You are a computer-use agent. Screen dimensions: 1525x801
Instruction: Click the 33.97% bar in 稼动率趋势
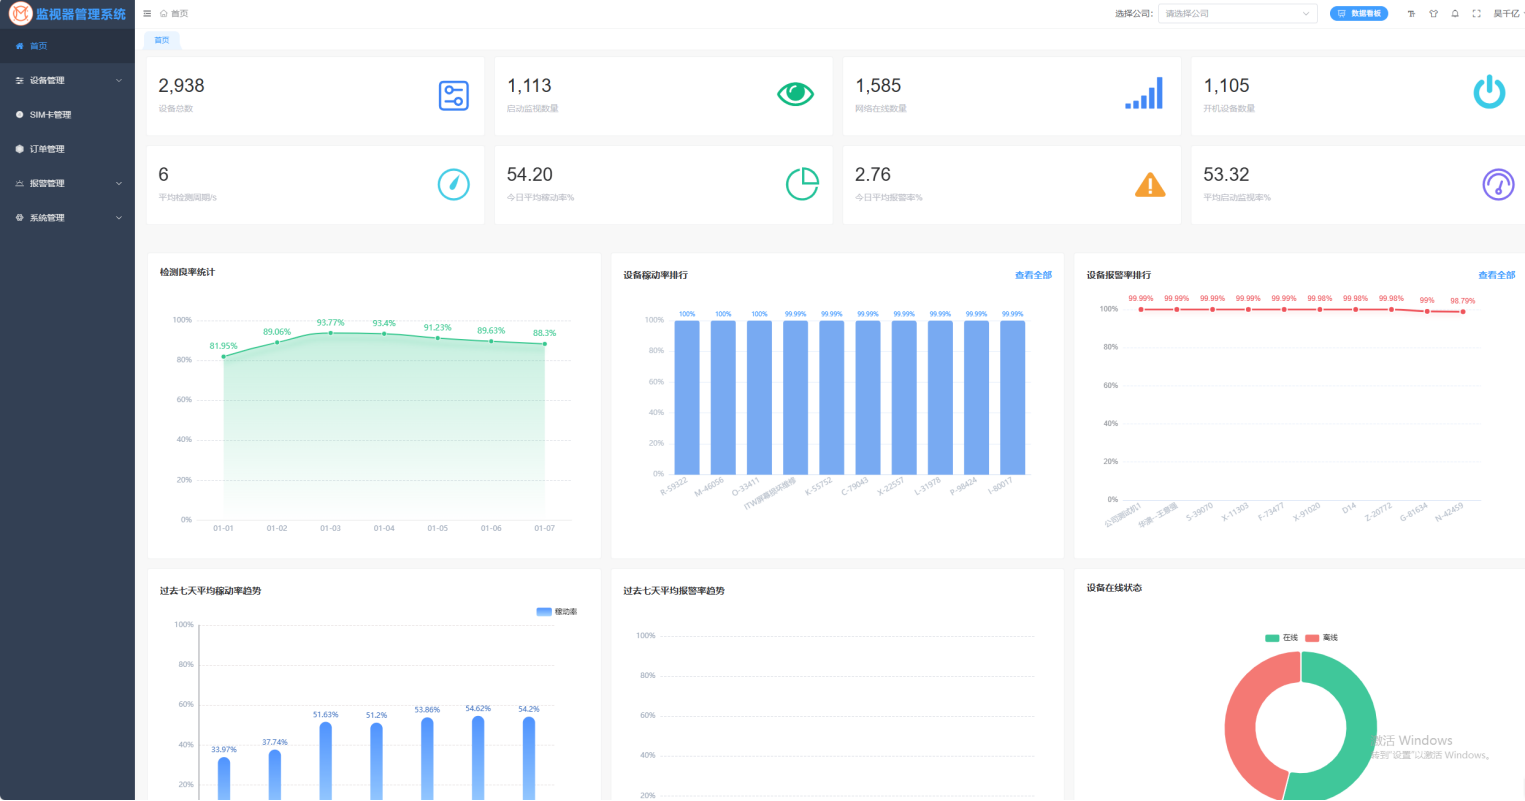click(x=224, y=779)
